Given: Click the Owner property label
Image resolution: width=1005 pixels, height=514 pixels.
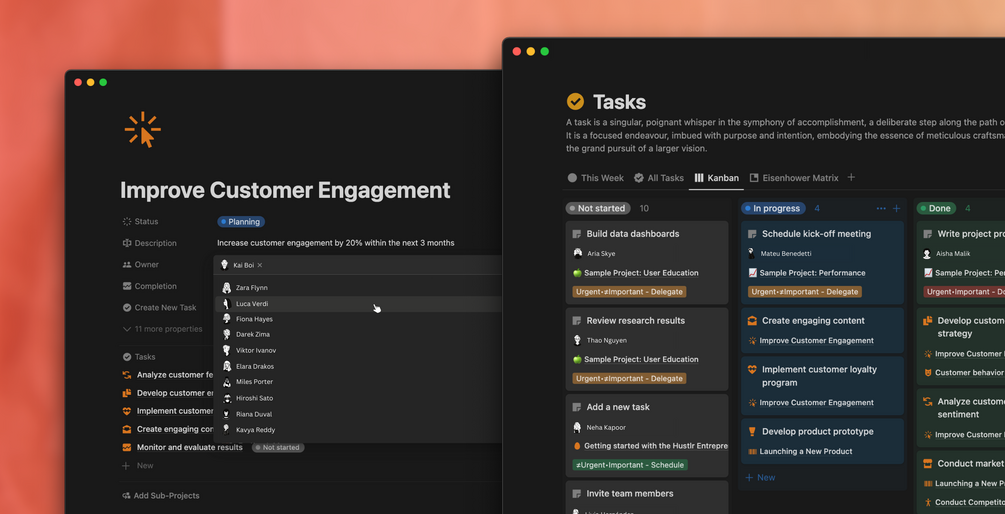Looking at the screenshot, I should click(140, 264).
